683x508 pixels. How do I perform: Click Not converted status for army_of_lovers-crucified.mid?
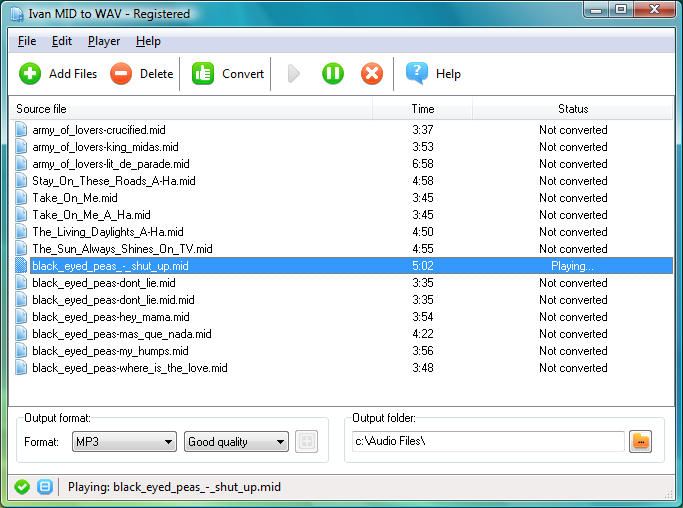(573, 130)
